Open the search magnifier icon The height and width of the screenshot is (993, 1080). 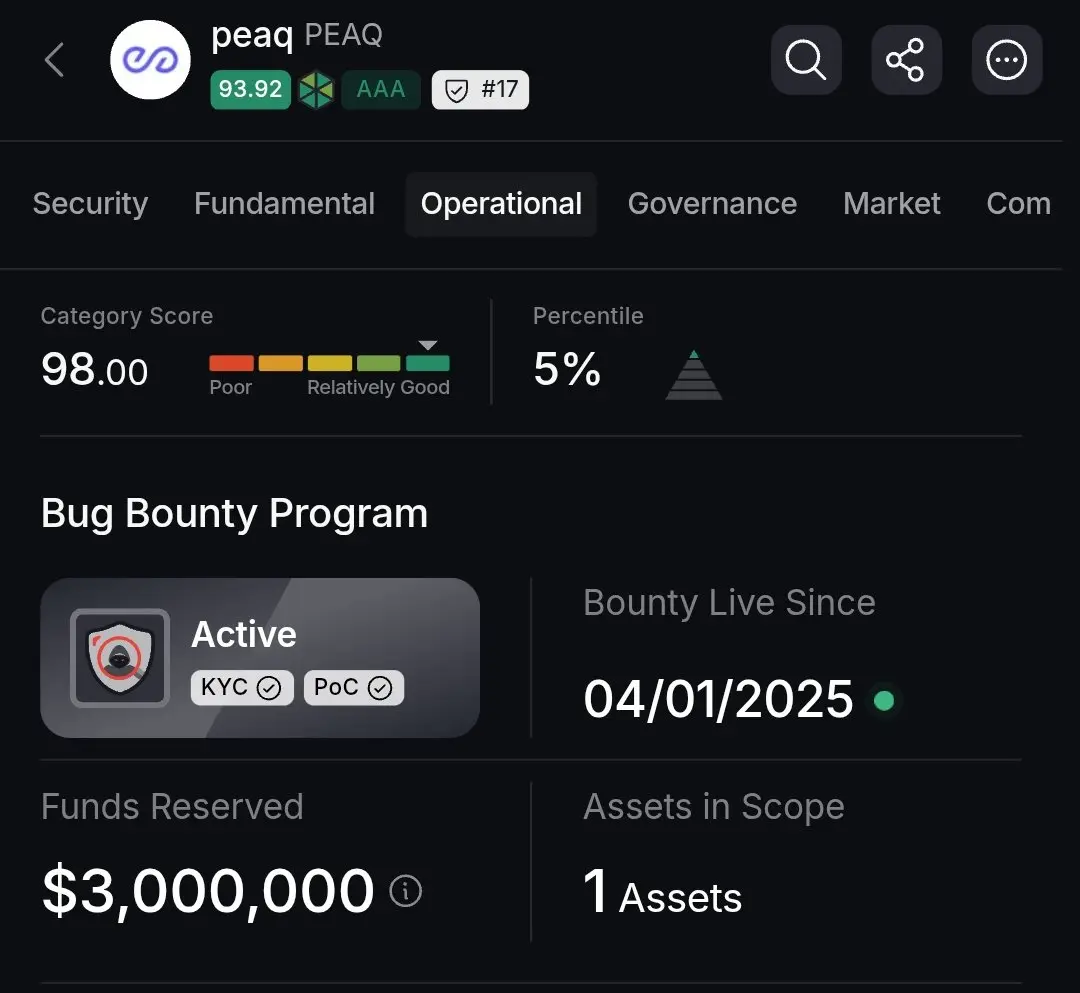pos(806,60)
